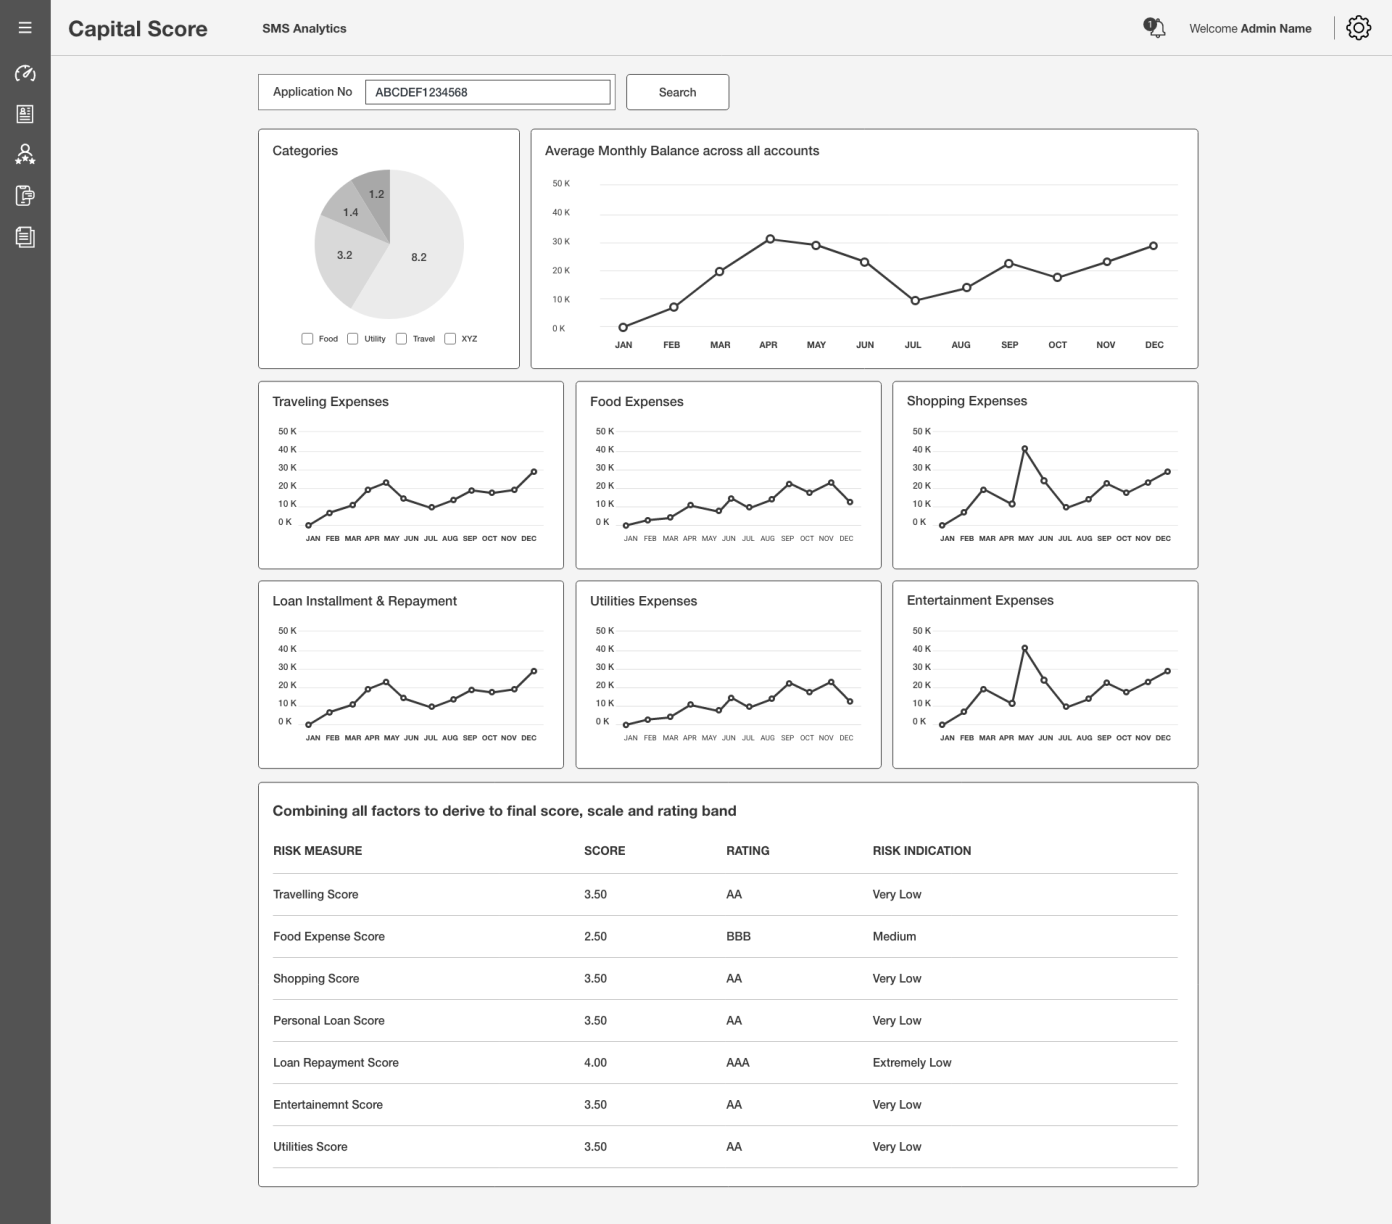Enable the Utility checkbox

(x=352, y=338)
